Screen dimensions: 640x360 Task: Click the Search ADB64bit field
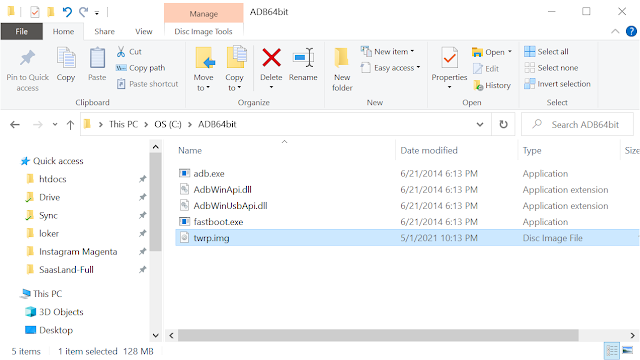(577, 124)
